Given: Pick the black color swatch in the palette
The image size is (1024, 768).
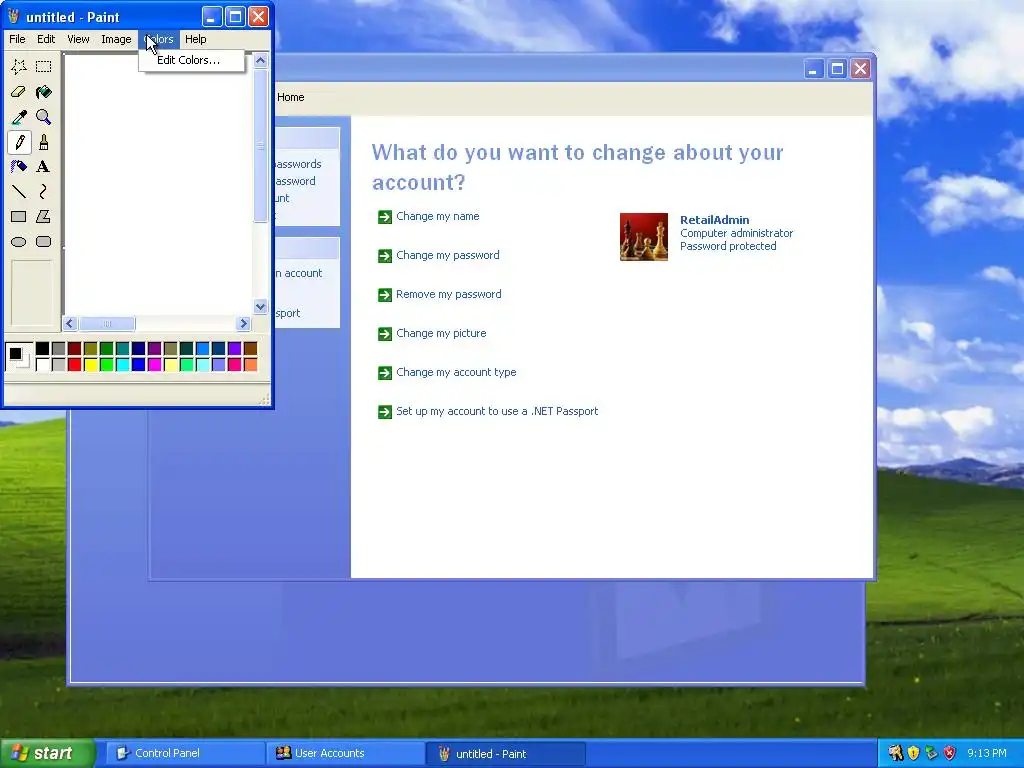Looking at the screenshot, I should coord(42,349).
